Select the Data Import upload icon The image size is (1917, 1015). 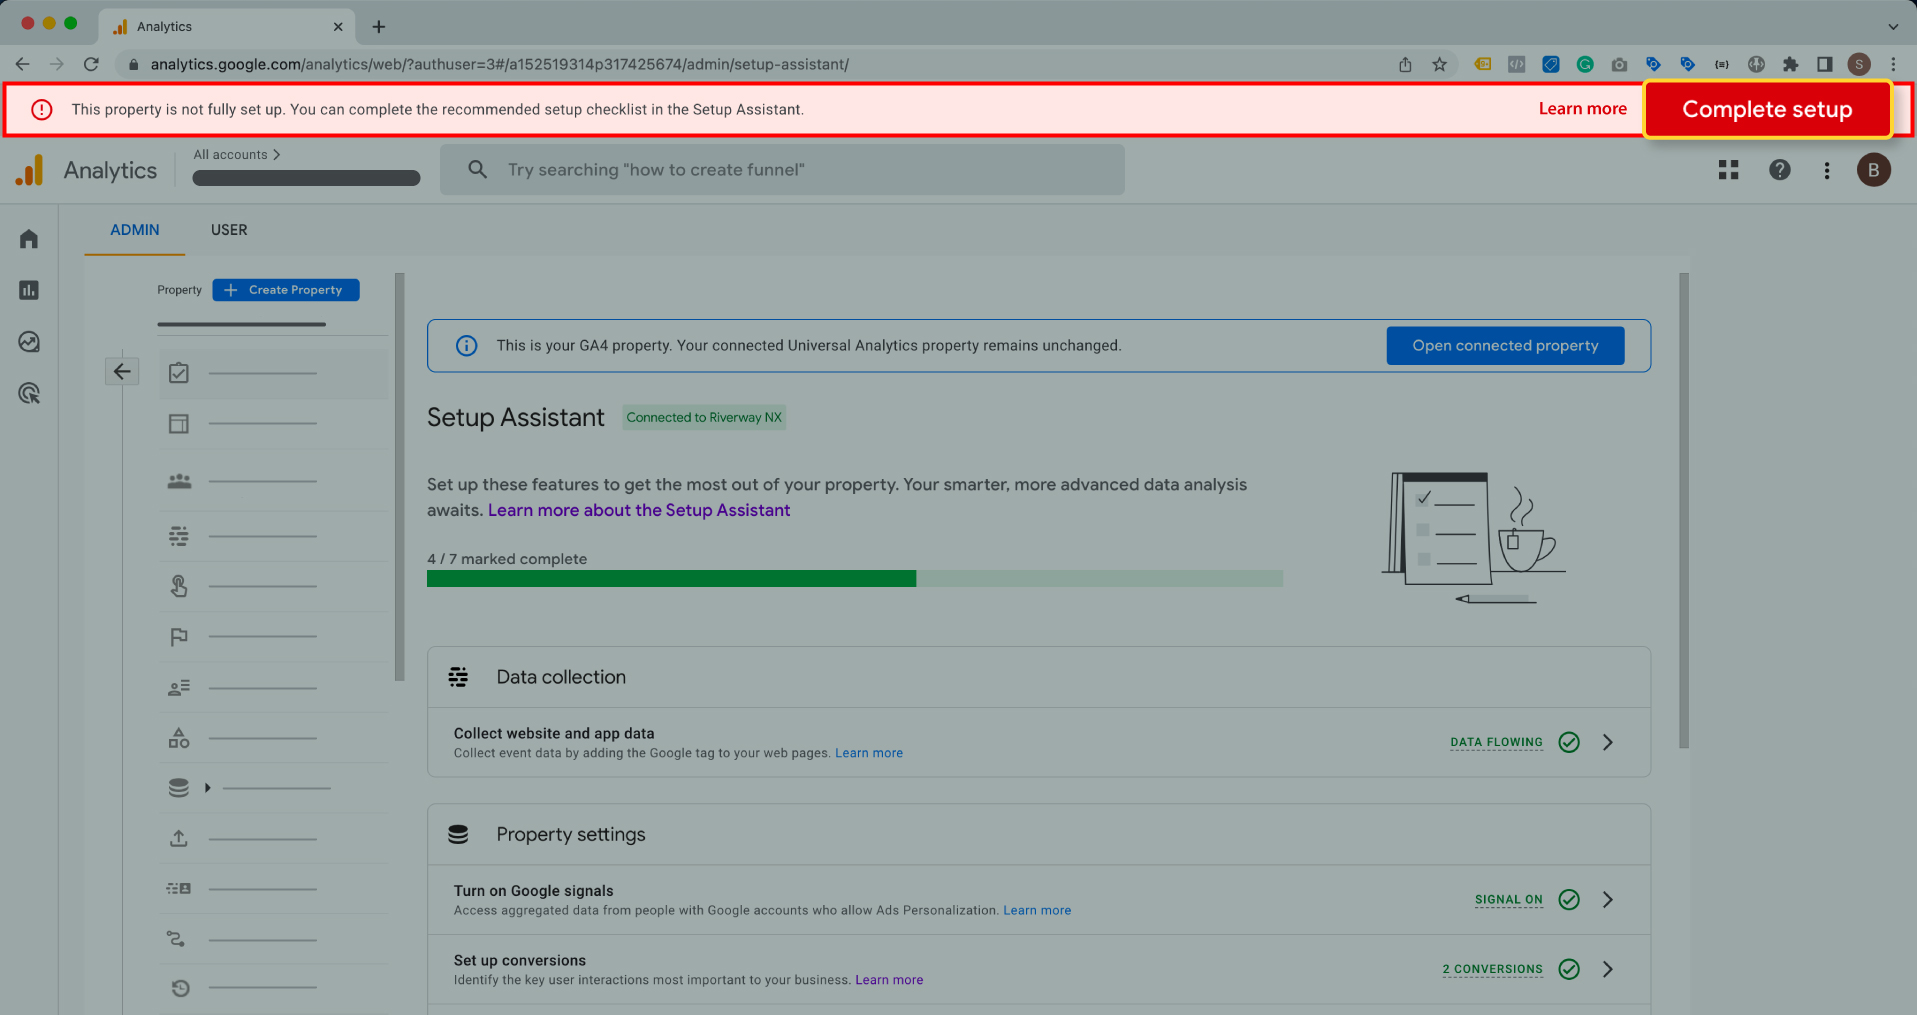[x=179, y=838]
